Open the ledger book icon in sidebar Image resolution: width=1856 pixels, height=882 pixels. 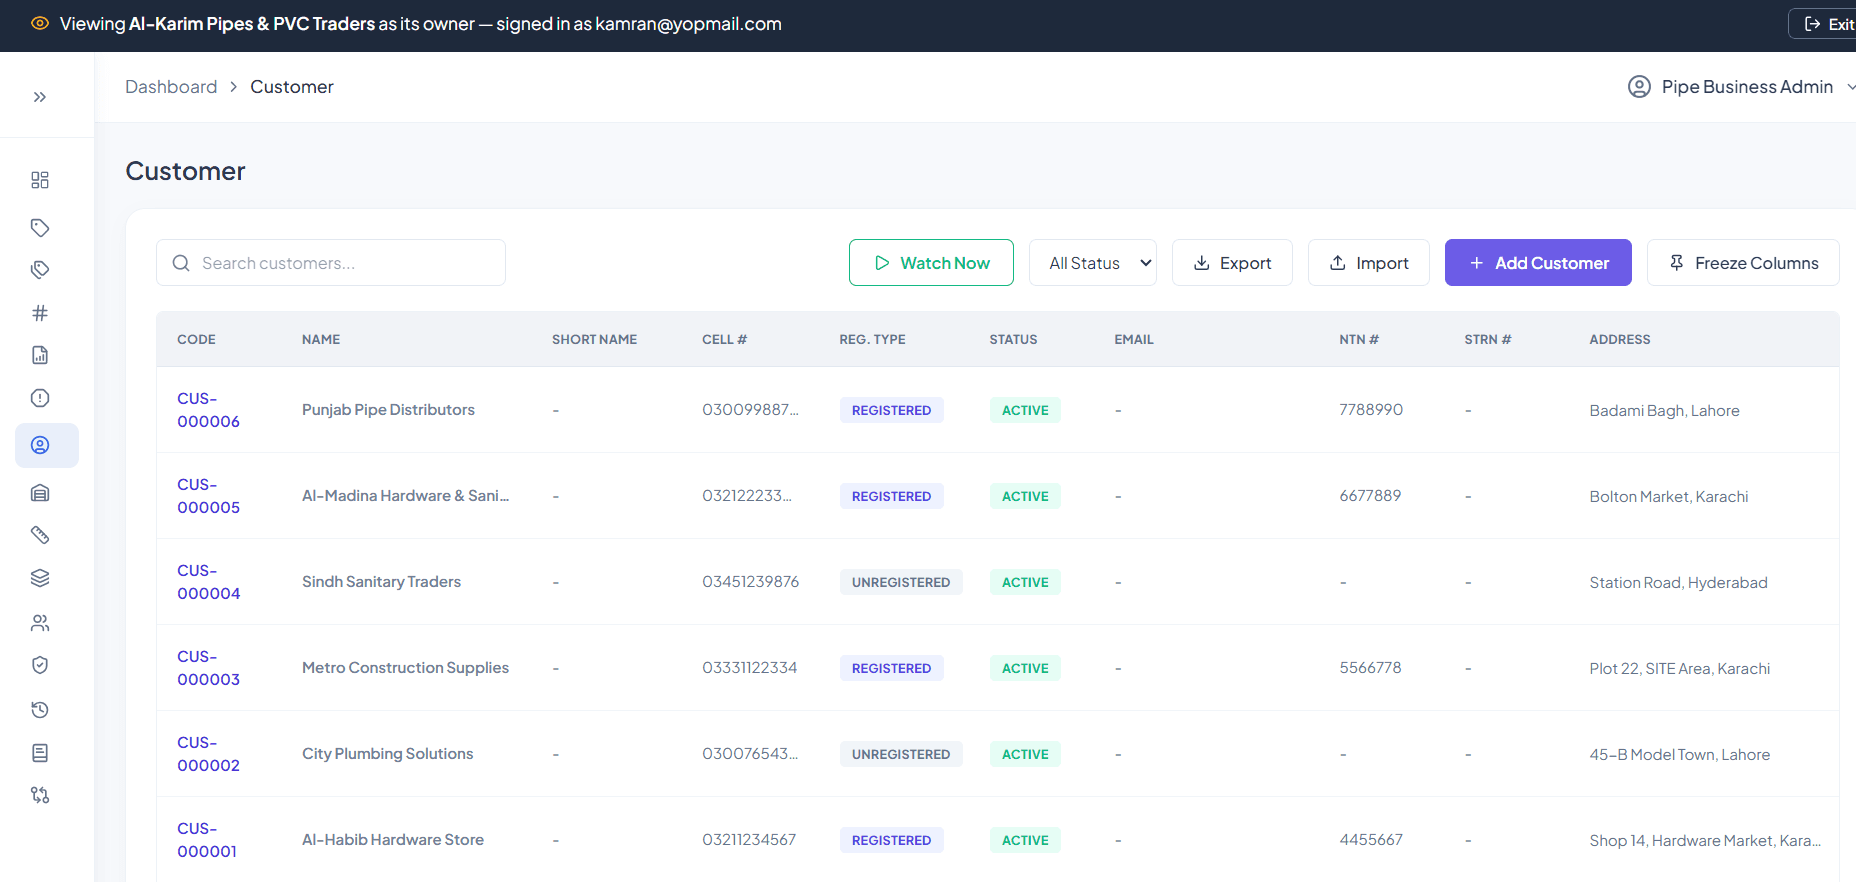tap(40, 753)
